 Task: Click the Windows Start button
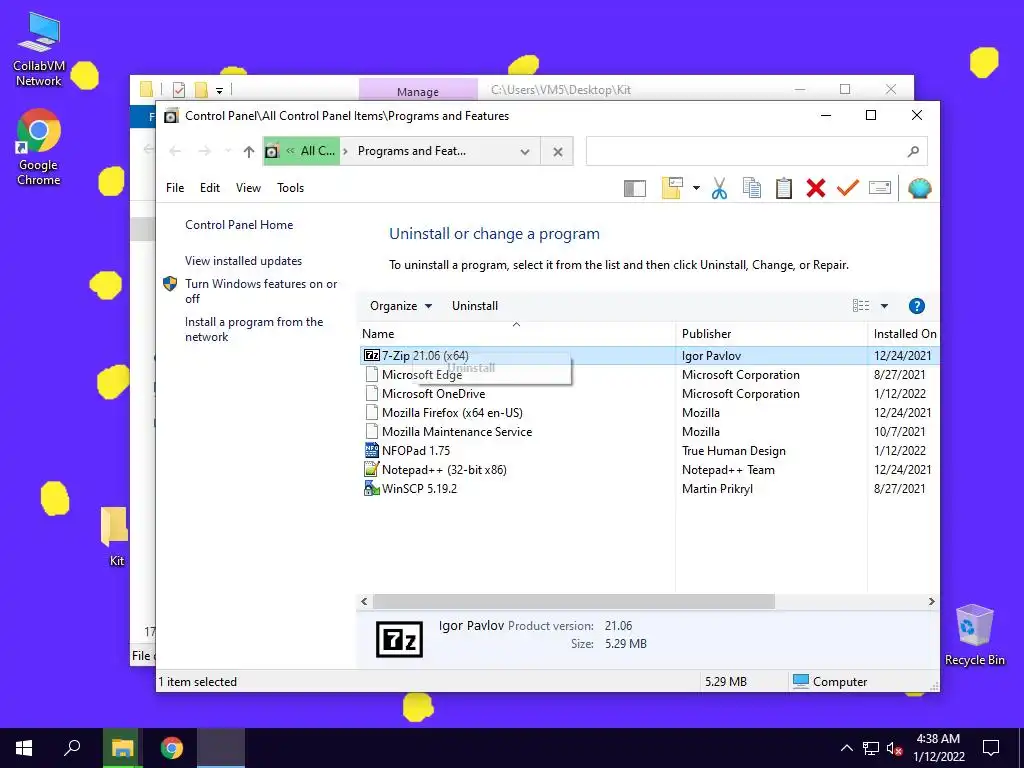tap(24, 748)
